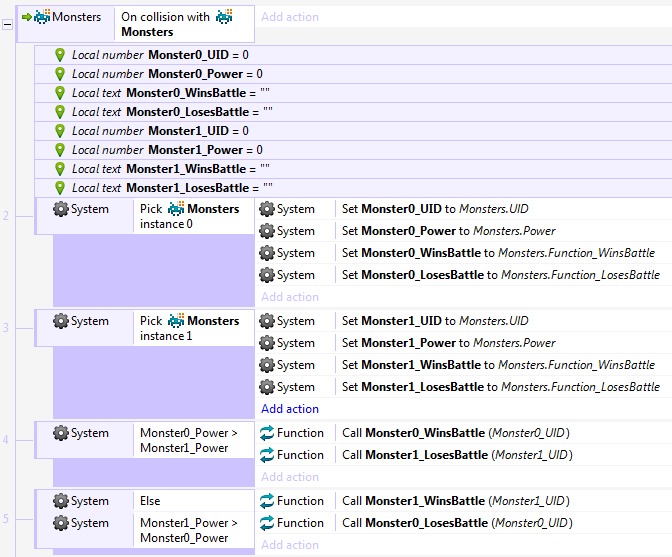Screen dimensions: 672x557
Task: Click 'Add action' below Call Monster0_LosesBattle
Action: [x=290, y=545]
